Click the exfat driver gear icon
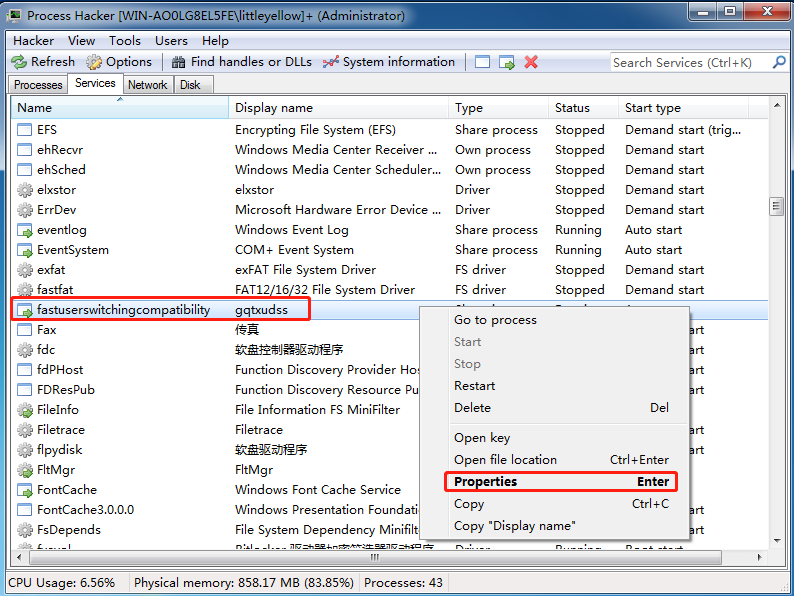The image size is (794, 596). pyautogui.click(x=25, y=270)
